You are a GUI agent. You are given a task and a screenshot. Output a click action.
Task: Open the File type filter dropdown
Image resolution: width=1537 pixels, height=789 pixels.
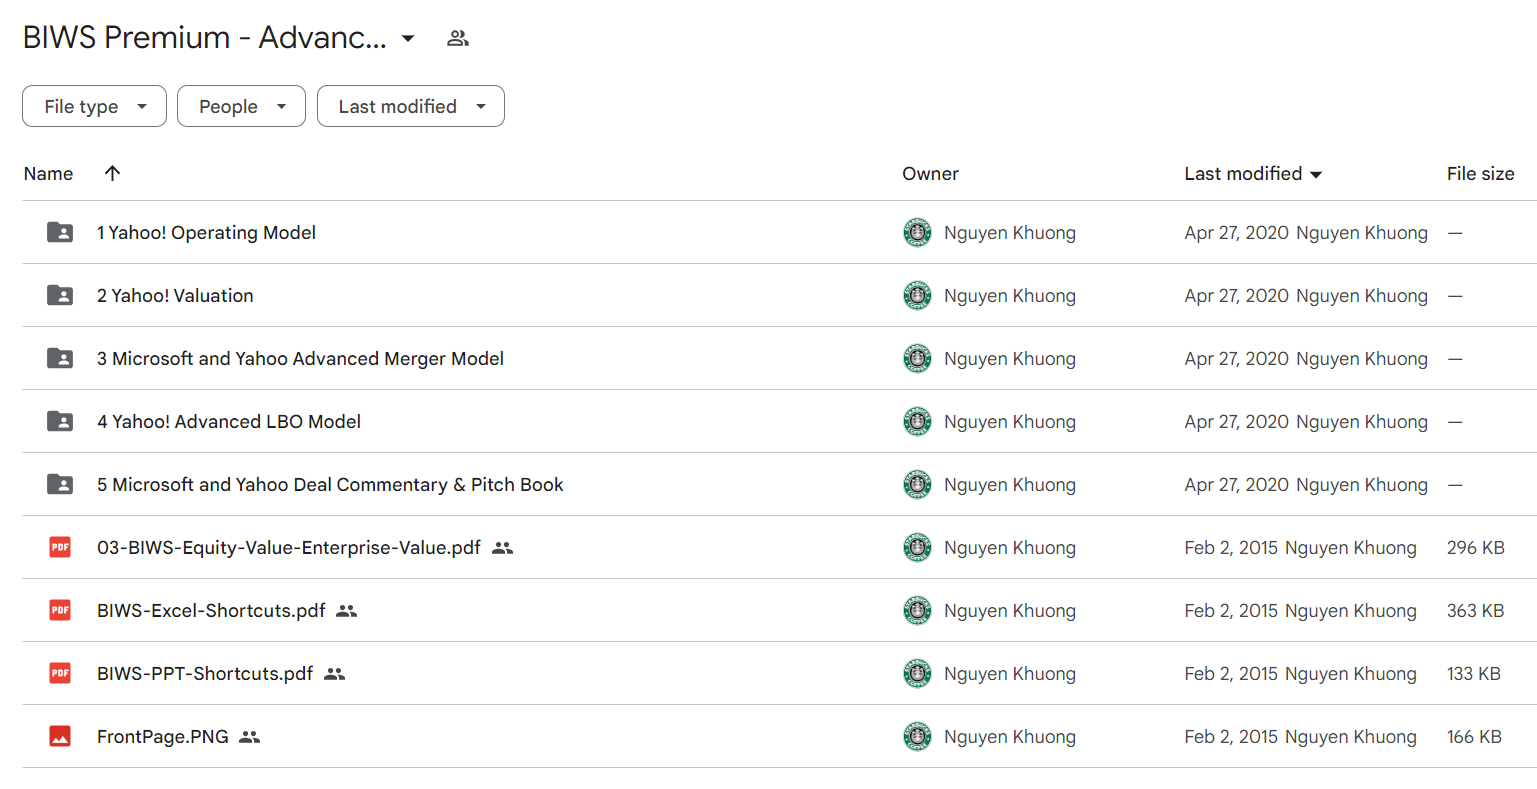pyautogui.click(x=94, y=106)
